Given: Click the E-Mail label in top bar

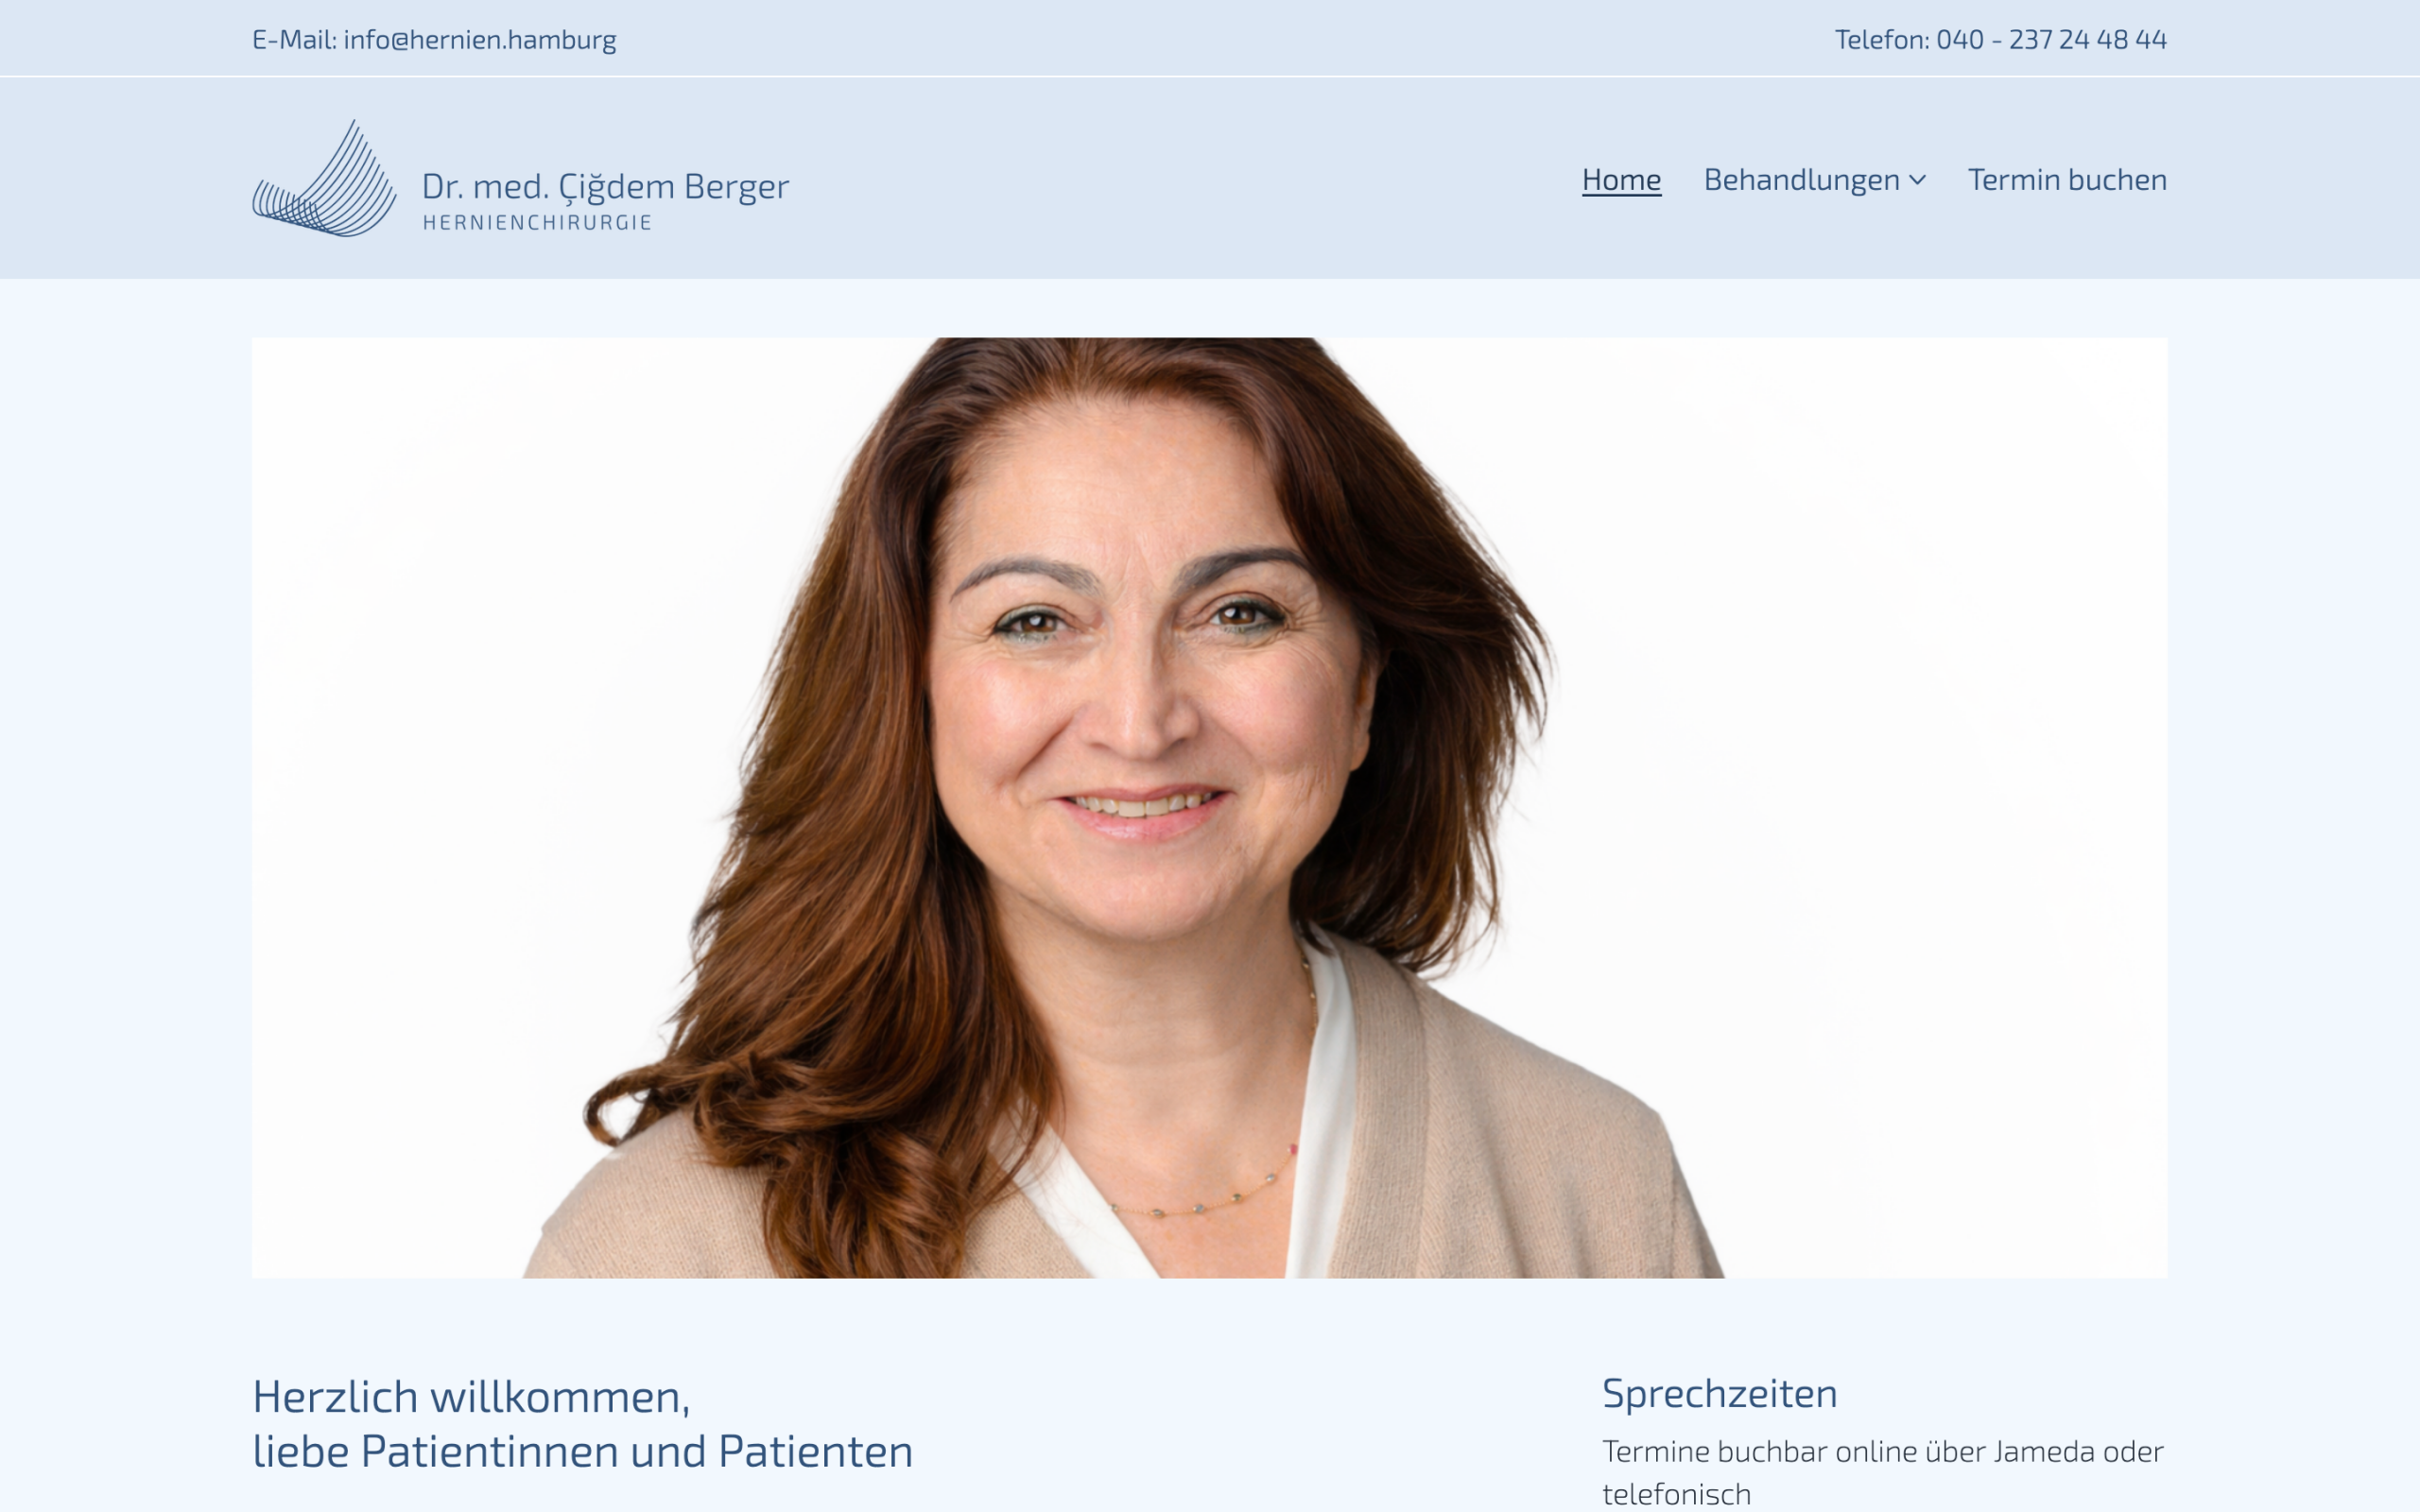Looking at the screenshot, I should click(294, 39).
